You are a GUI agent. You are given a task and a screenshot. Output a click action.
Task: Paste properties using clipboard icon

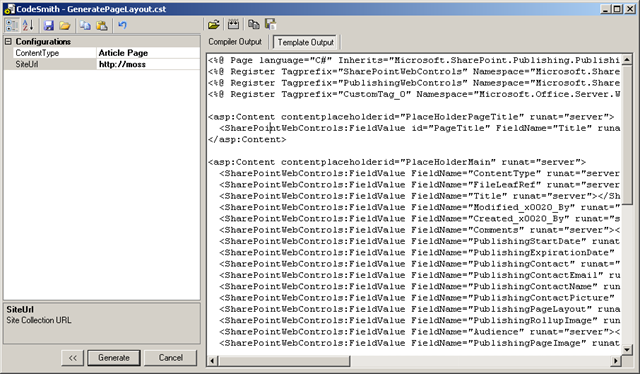click(x=102, y=25)
